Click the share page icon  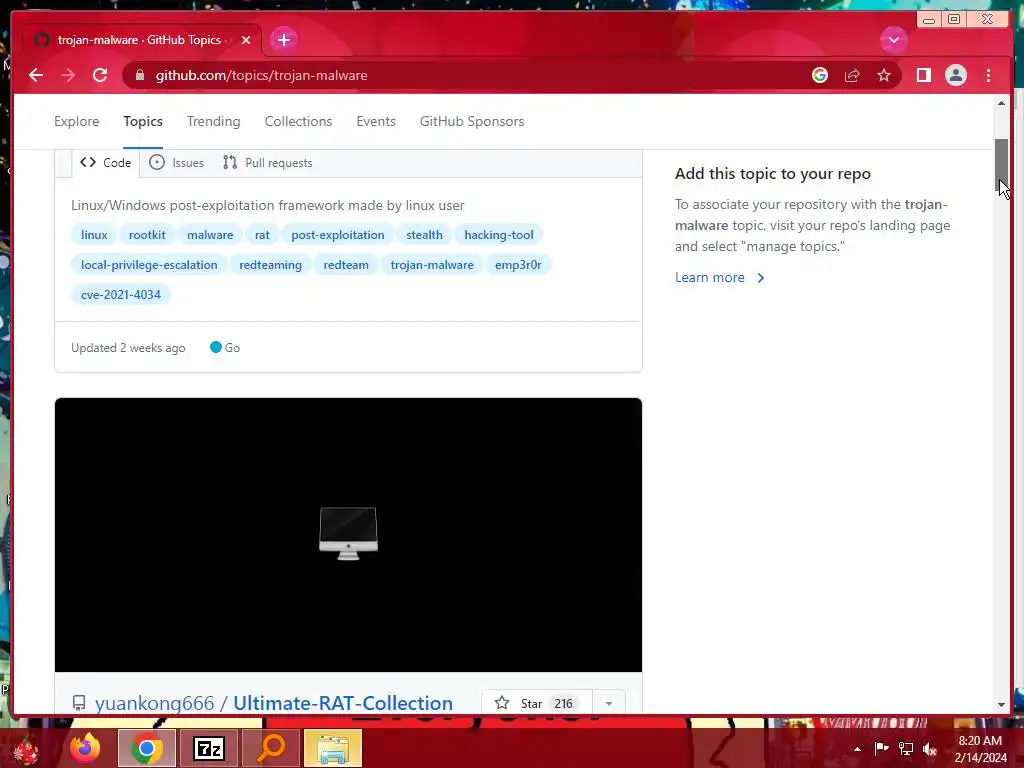[852, 76]
